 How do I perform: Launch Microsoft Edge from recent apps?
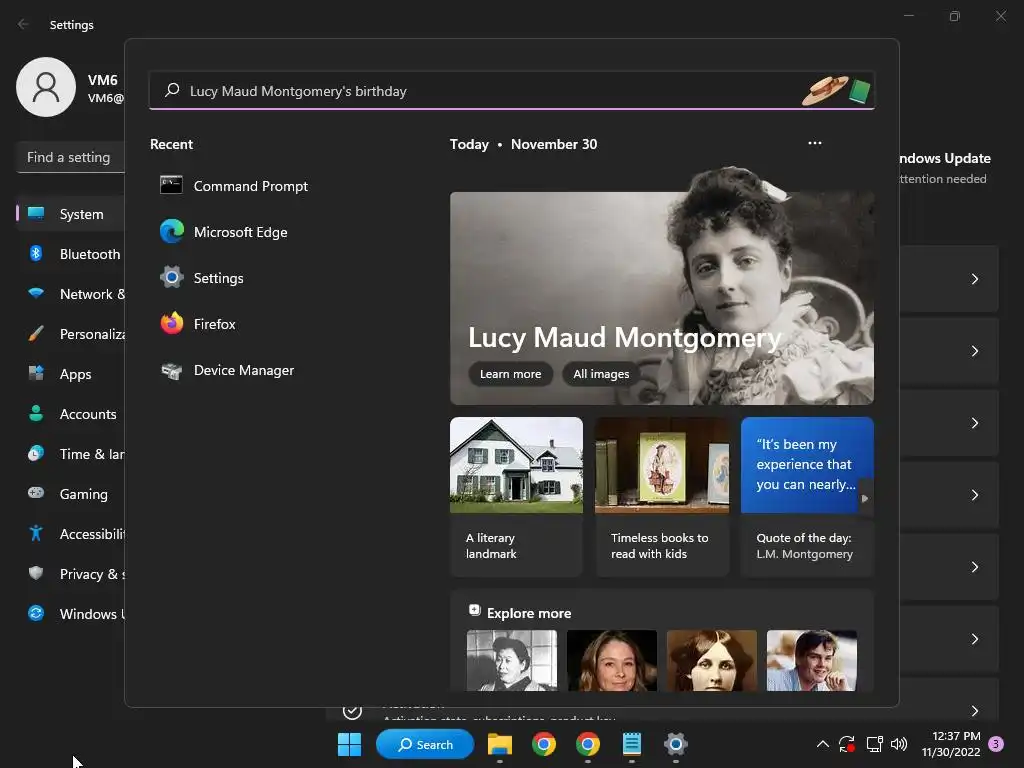pyautogui.click(x=224, y=232)
